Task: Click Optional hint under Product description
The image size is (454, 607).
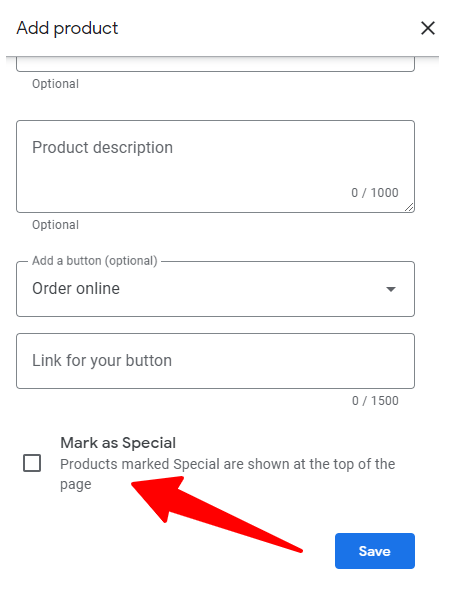Action: point(55,225)
